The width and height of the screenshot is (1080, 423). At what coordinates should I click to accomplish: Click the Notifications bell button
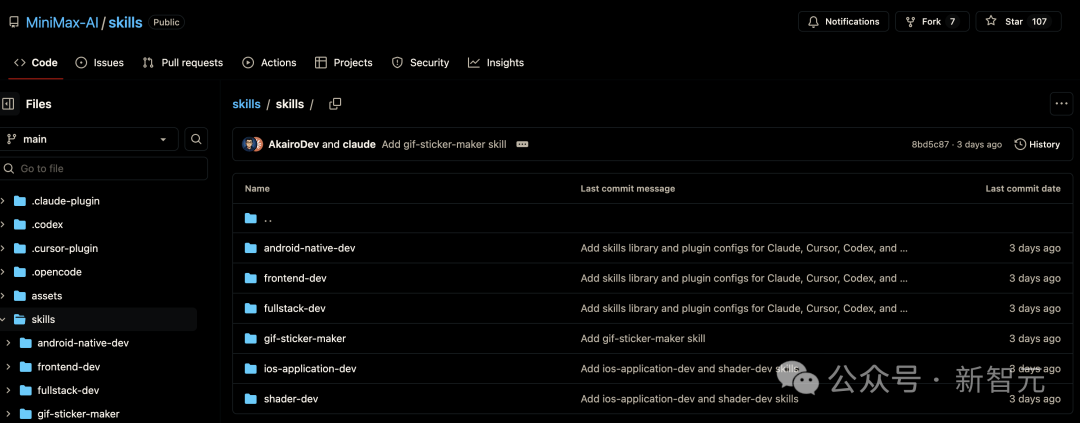[842, 21]
